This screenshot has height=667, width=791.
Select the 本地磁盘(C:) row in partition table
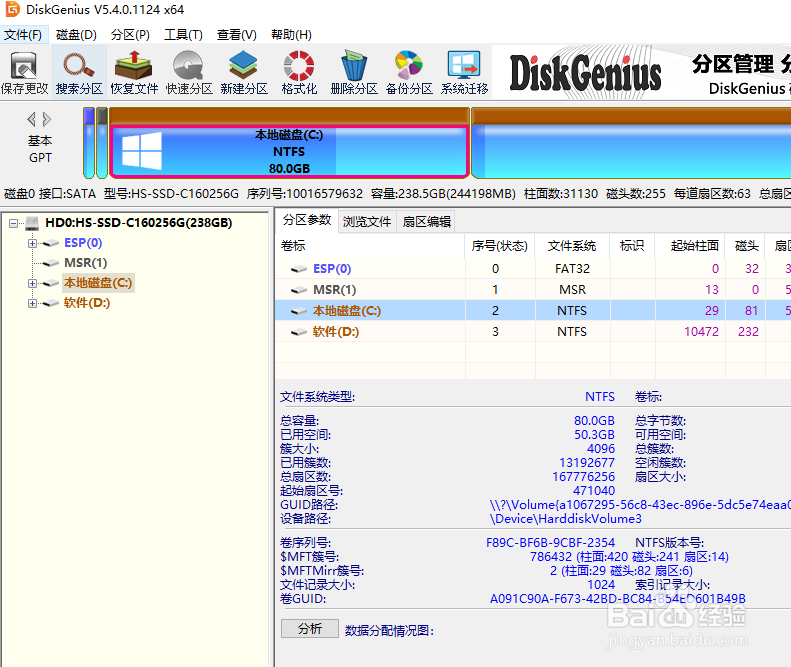pyautogui.click(x=533, y=311)
